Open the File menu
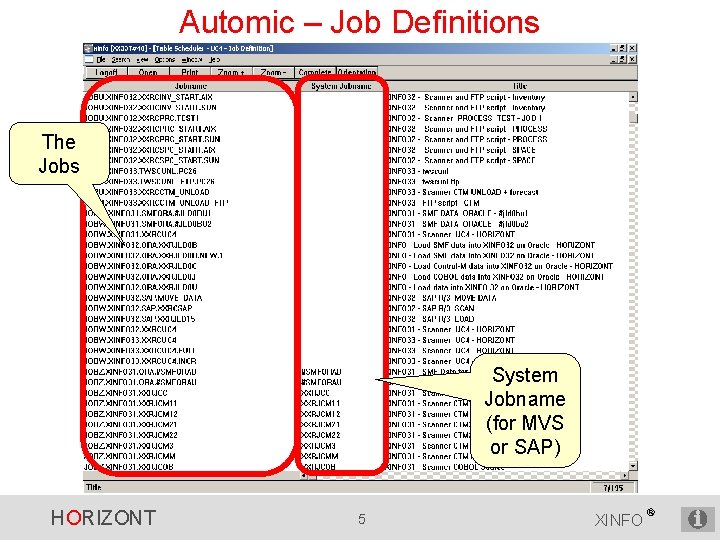 [x=101, y=60]
